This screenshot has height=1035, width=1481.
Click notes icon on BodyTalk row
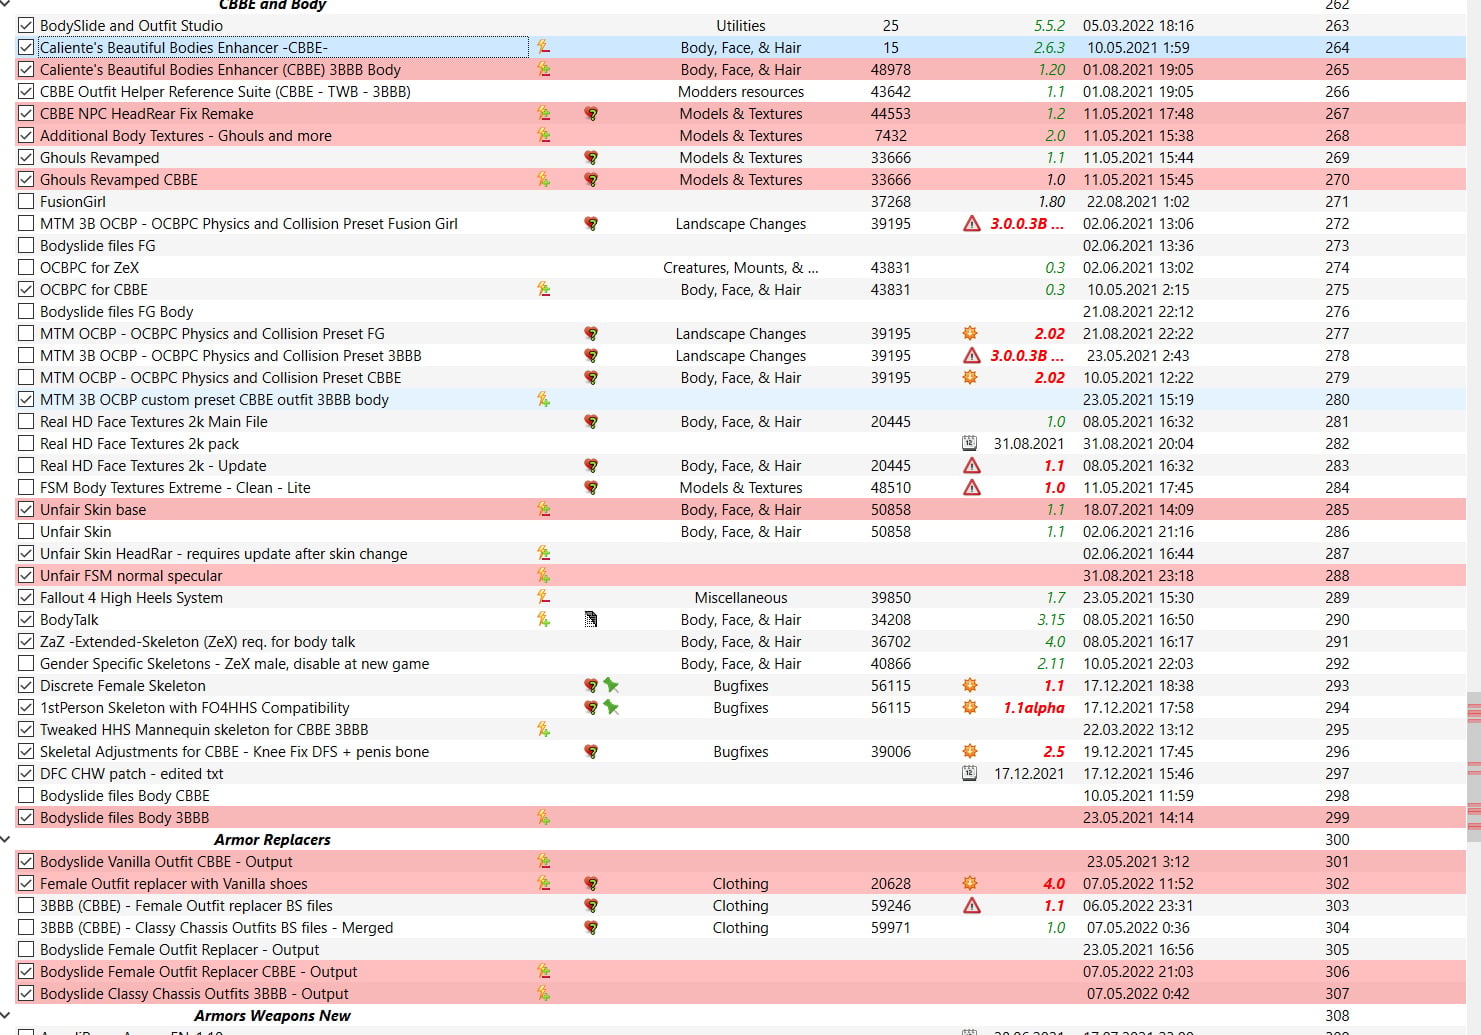(x=591, y=620)
